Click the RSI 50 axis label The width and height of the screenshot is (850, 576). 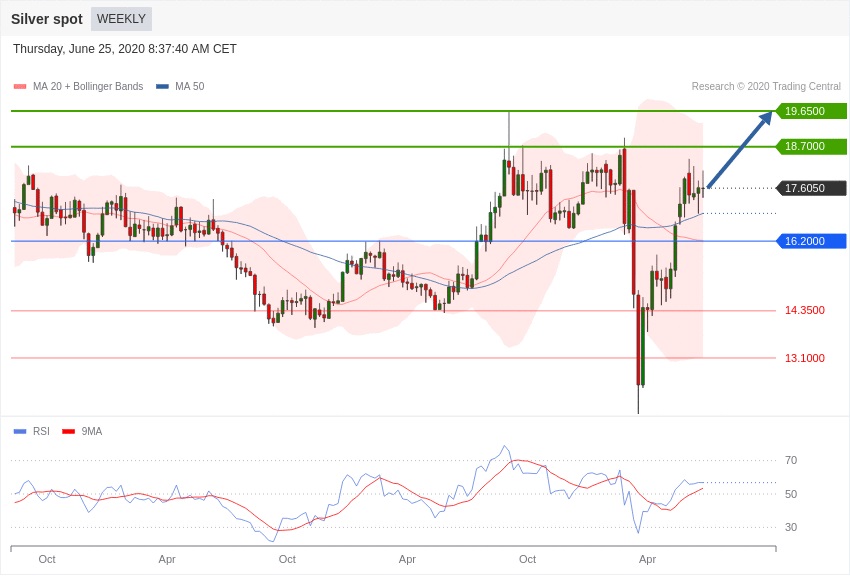[x=791, y=494]
